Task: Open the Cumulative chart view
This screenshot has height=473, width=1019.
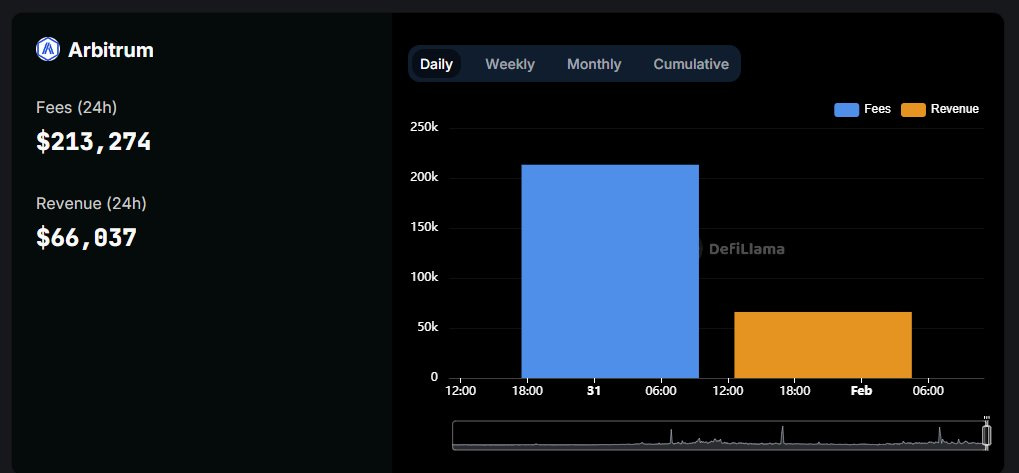Action: coord(691,64)
